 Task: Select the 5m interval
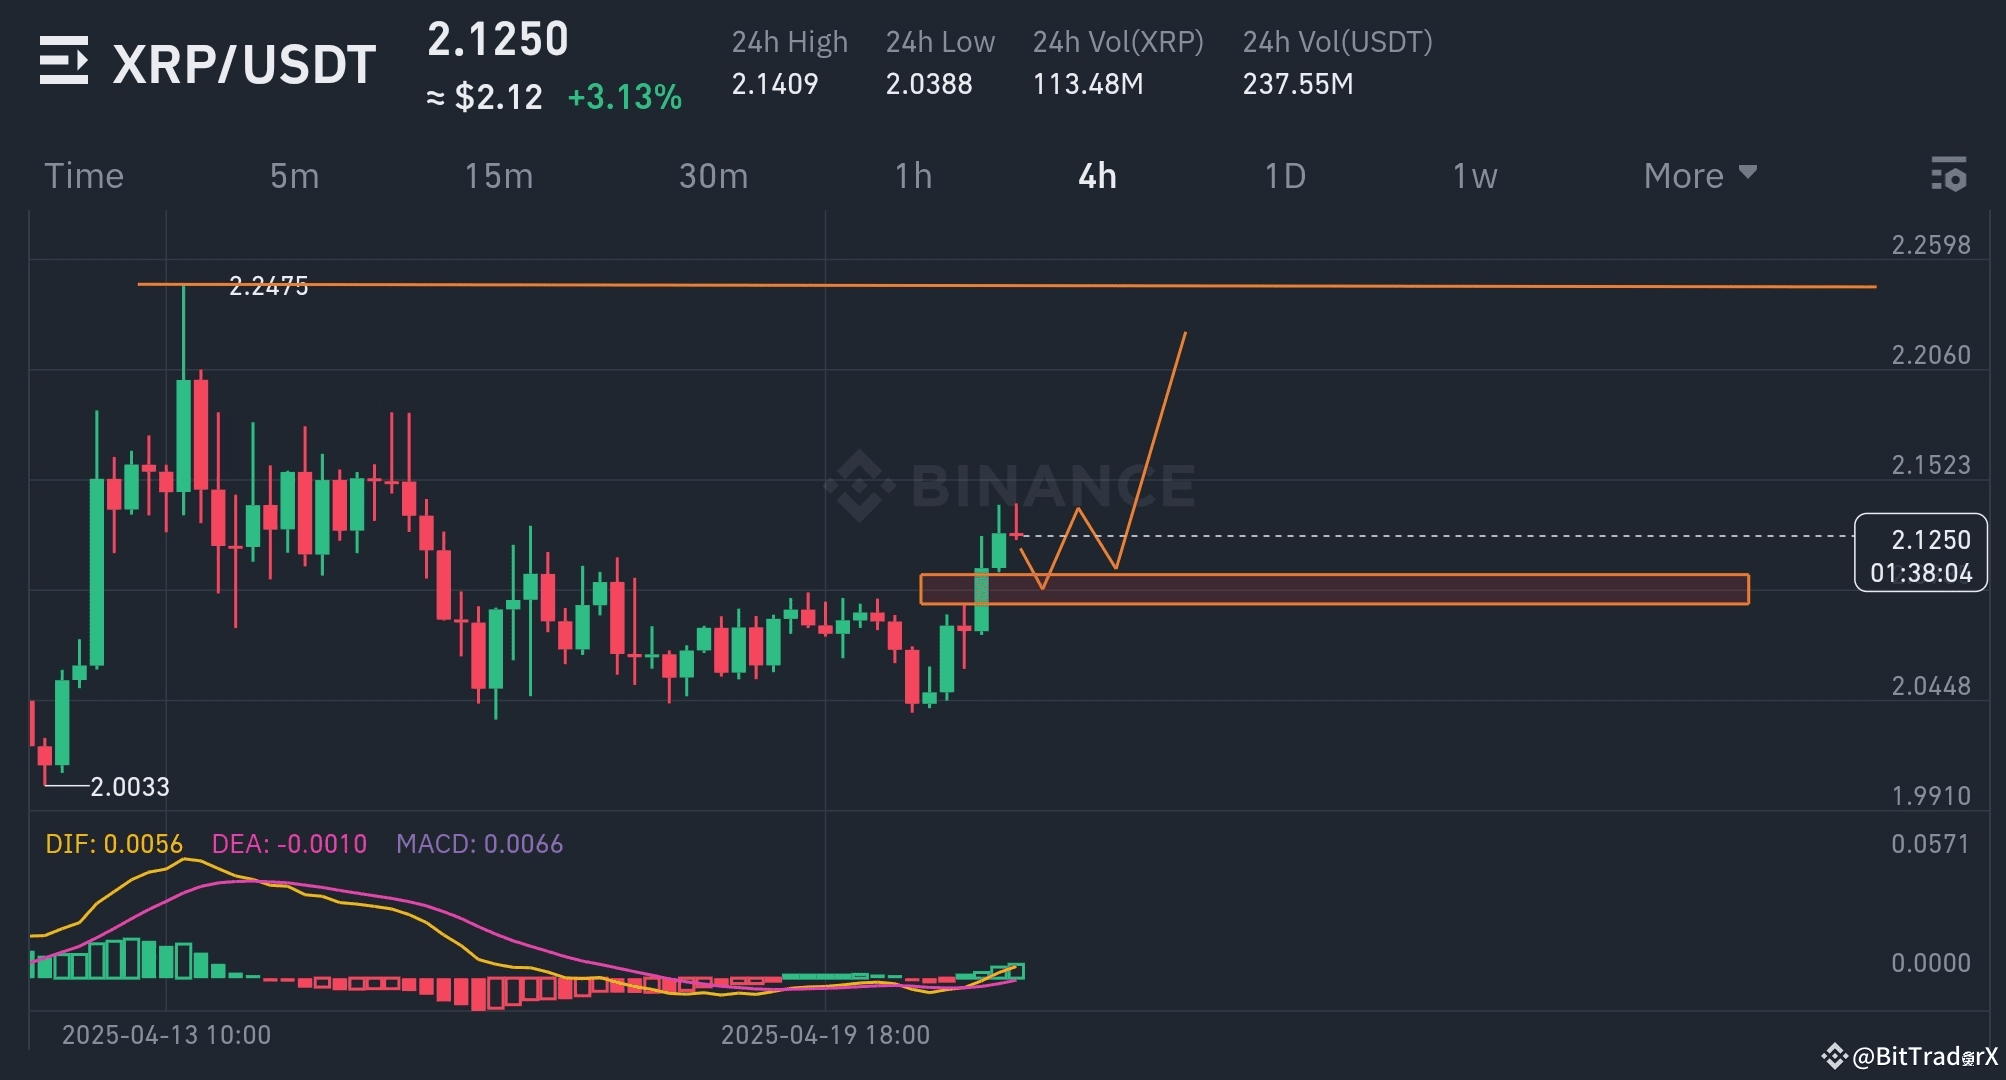click(294, 175)
